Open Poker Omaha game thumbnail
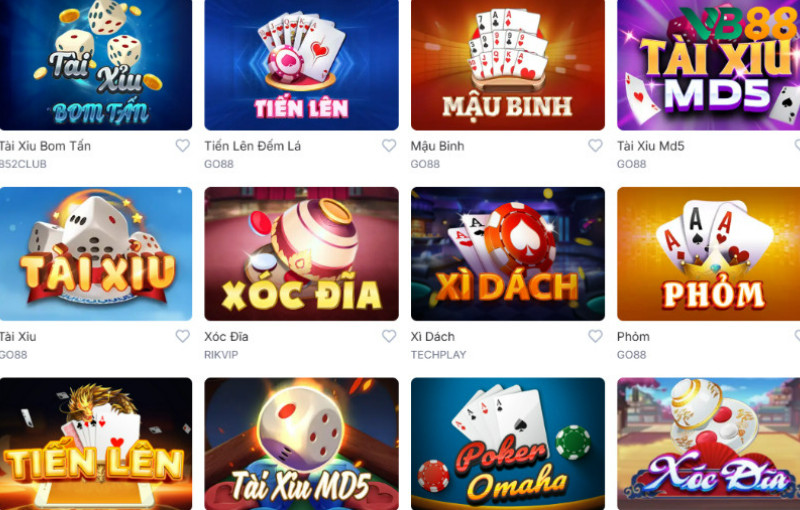 coord(508,444)
